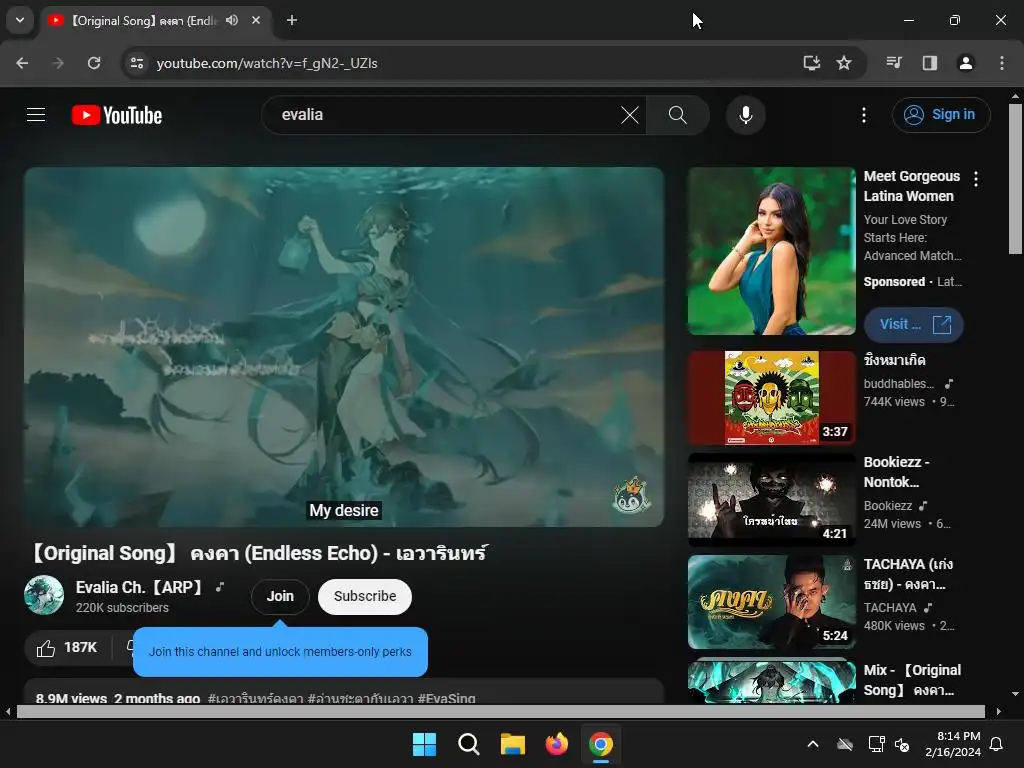Viewport: 1024px width, 768px height.
Task: Launch Firefox from the taskbar
Action: click(556, 744)
